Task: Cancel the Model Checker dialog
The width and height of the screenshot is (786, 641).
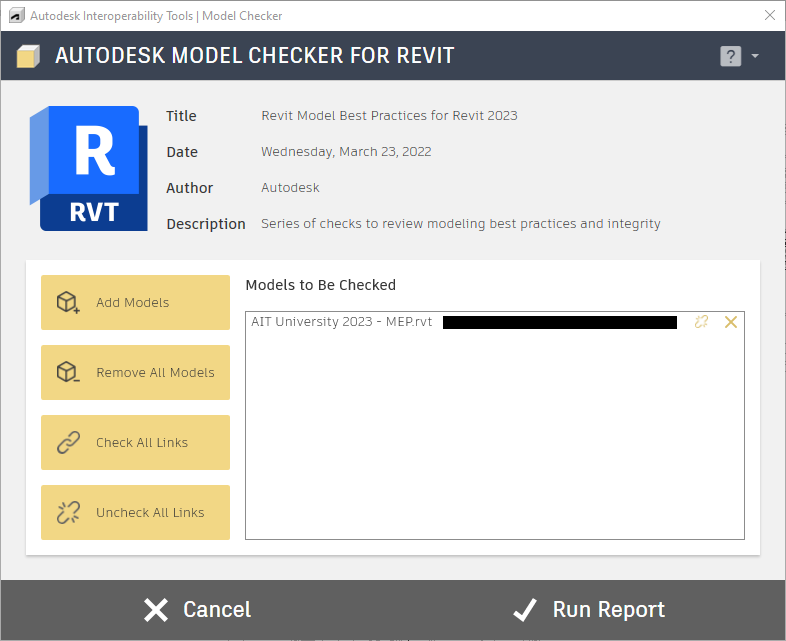Action: (x=197, y=609)
